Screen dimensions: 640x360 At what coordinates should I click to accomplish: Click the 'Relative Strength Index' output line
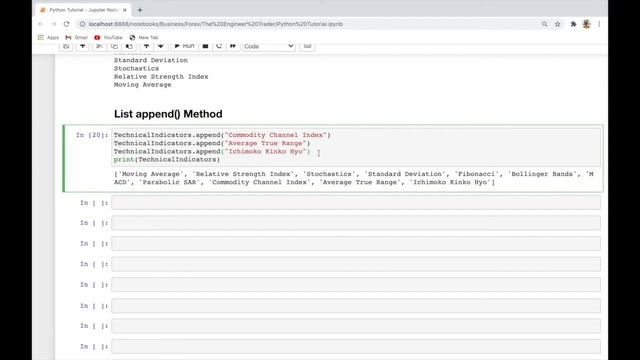tap(161, 77)
